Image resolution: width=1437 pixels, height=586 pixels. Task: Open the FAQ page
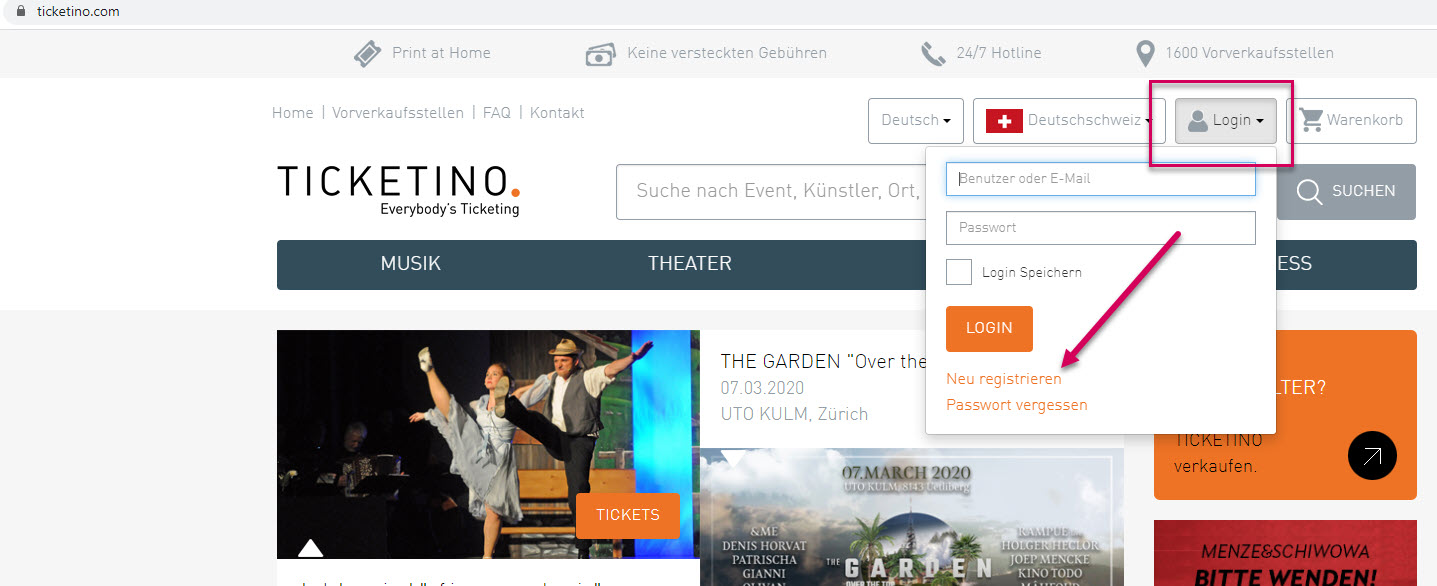tap(497, 113)
